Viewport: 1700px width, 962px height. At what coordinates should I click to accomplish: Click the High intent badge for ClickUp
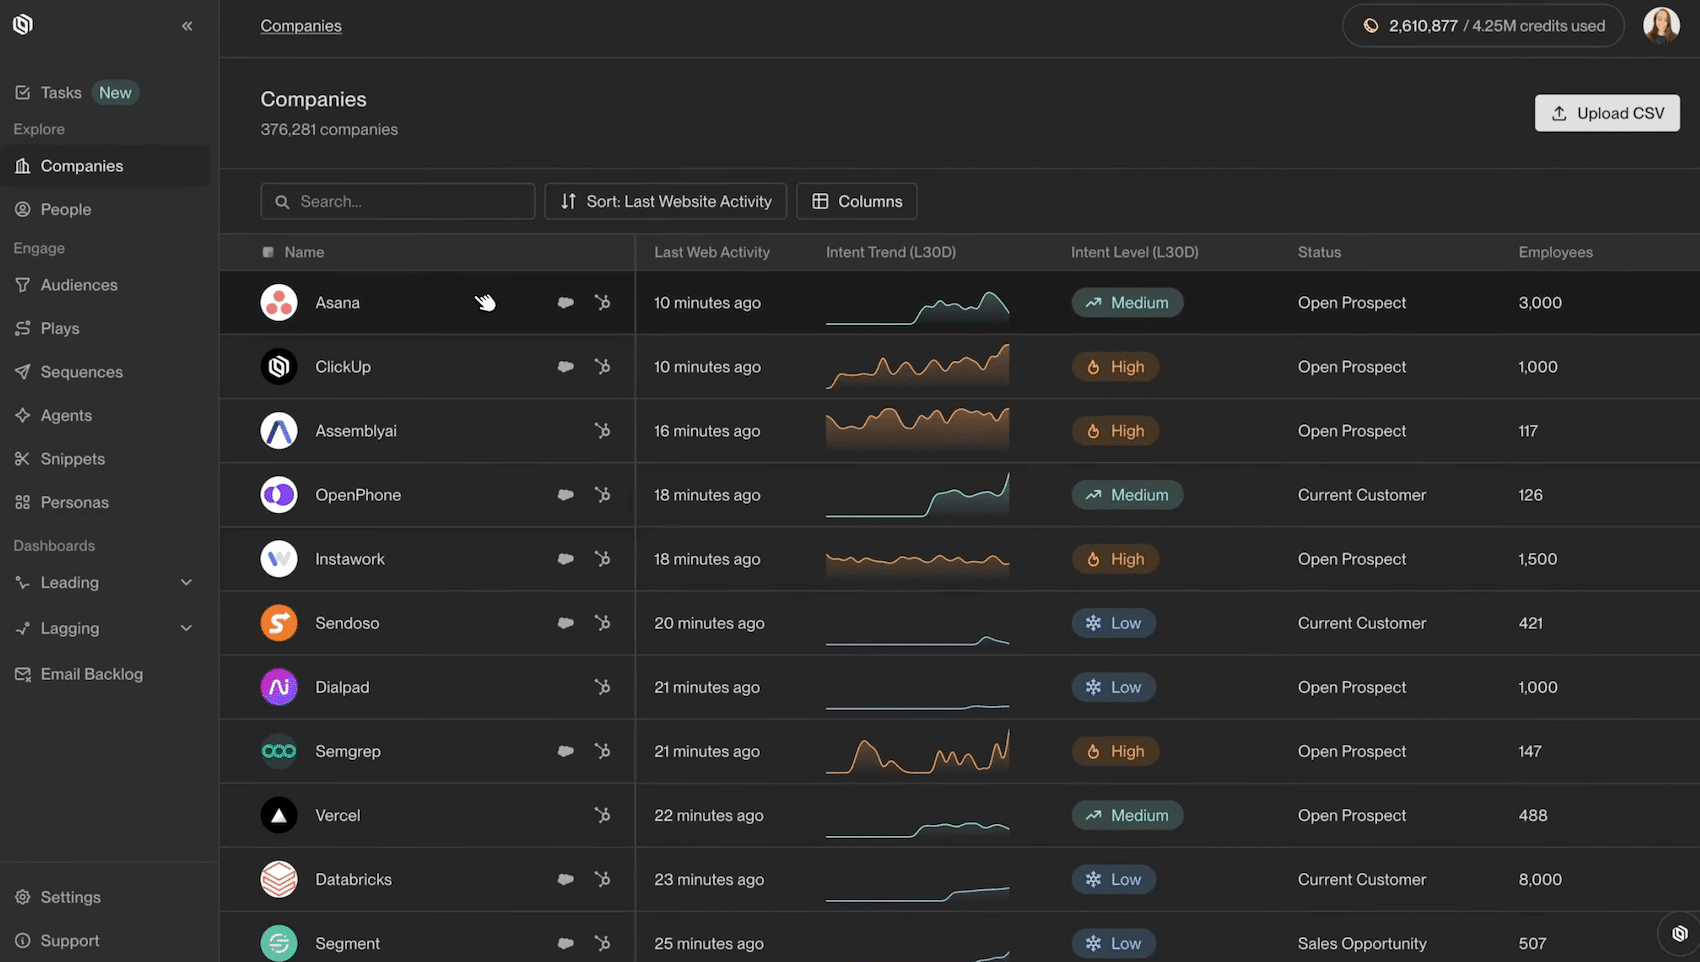(1115, 367)
